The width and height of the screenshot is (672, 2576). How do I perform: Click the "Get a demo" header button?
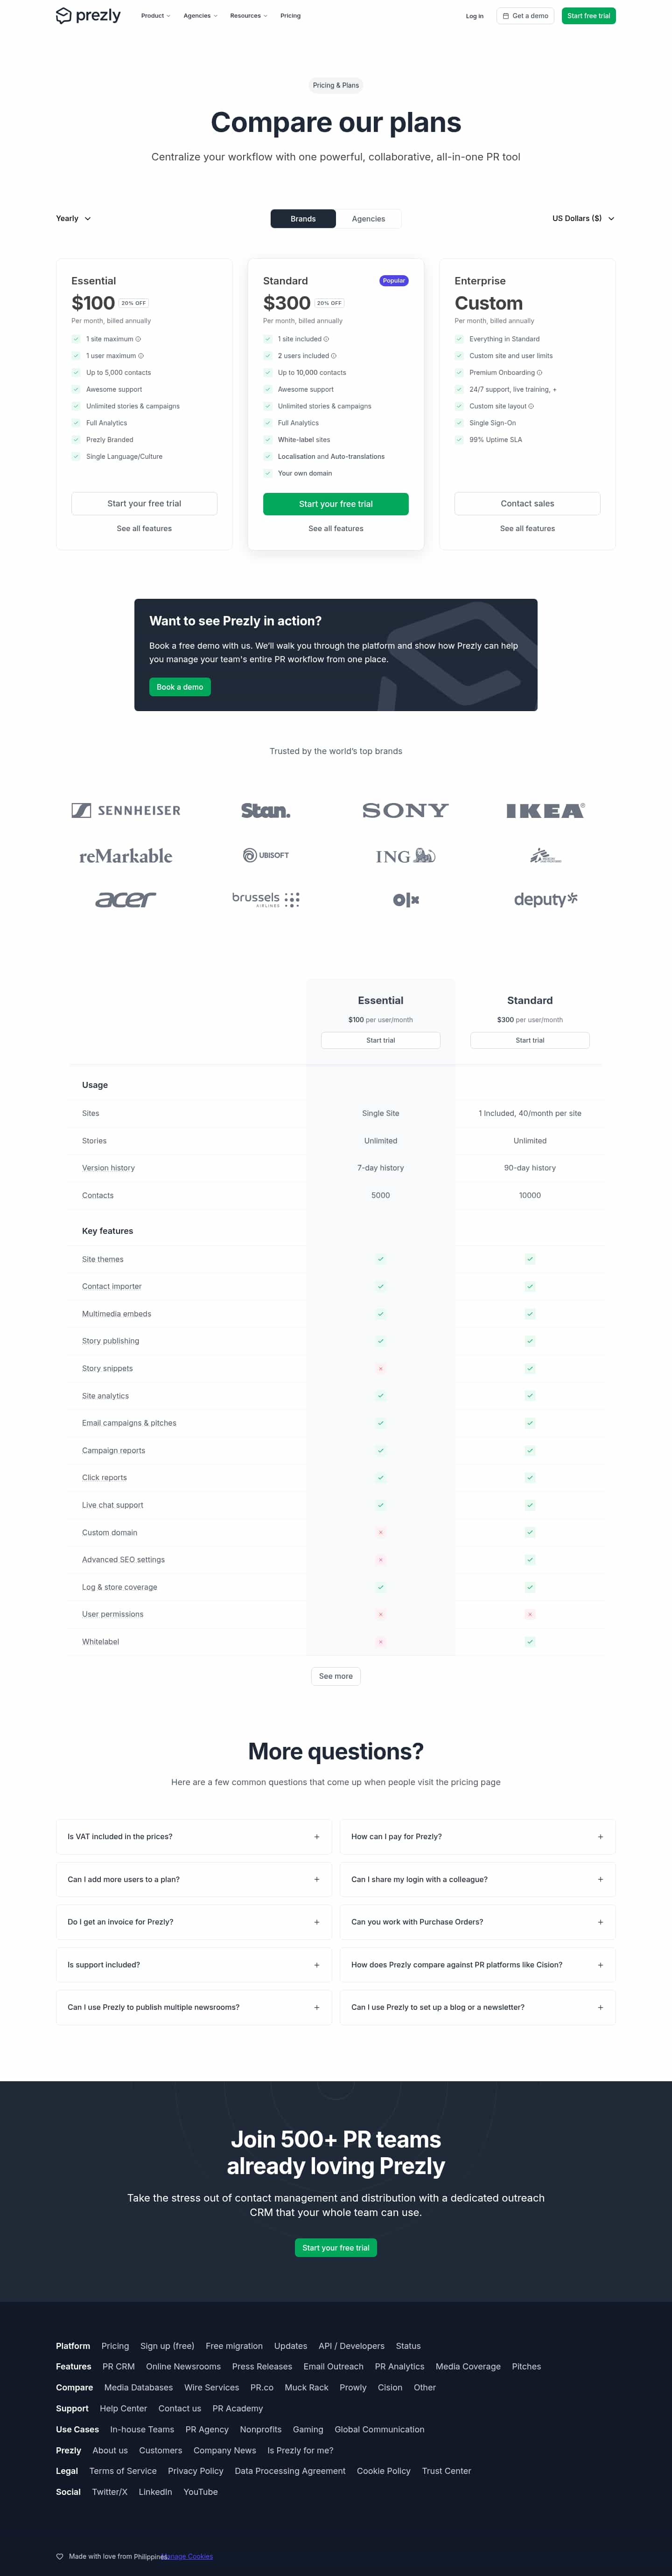point(525,16)
